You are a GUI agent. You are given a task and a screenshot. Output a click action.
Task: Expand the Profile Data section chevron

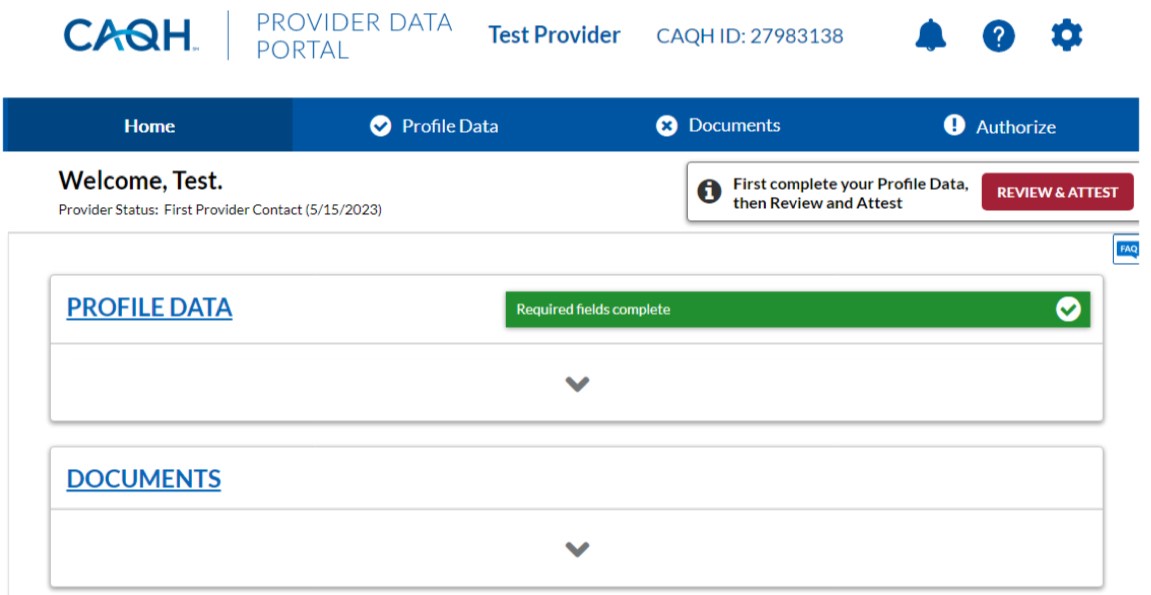pos(577,384)
